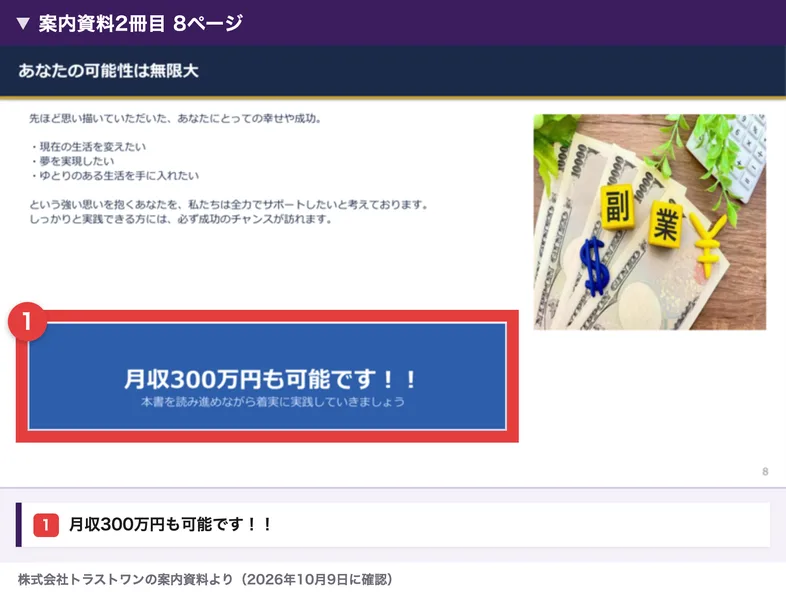Screen dimensions: 786x600
Task: Click the source note 株式会社トラストワンの案内資料より
Action: 206,579
